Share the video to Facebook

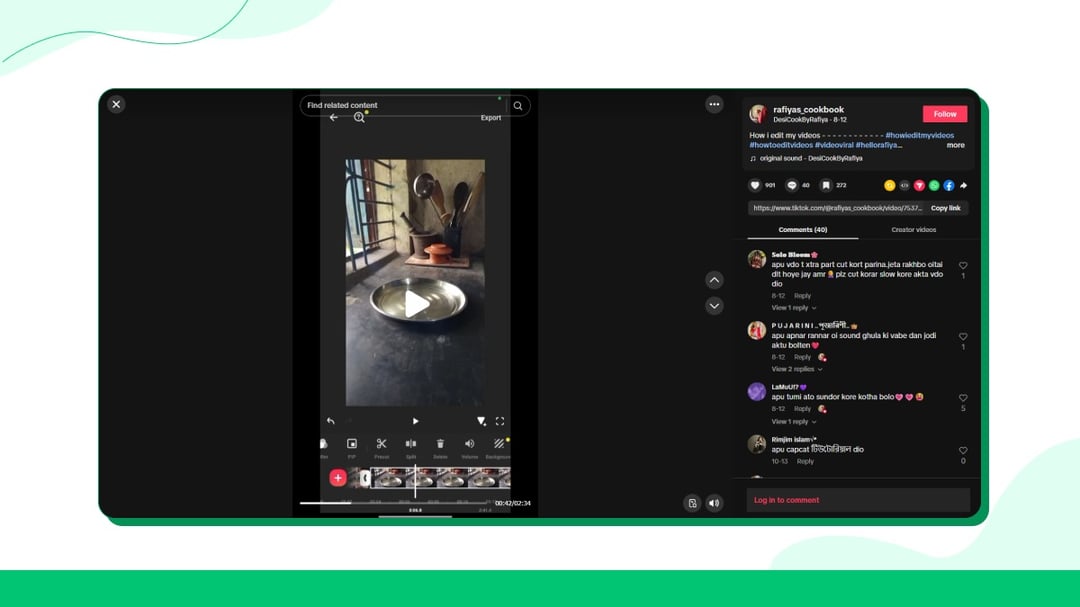pos(948,185)
